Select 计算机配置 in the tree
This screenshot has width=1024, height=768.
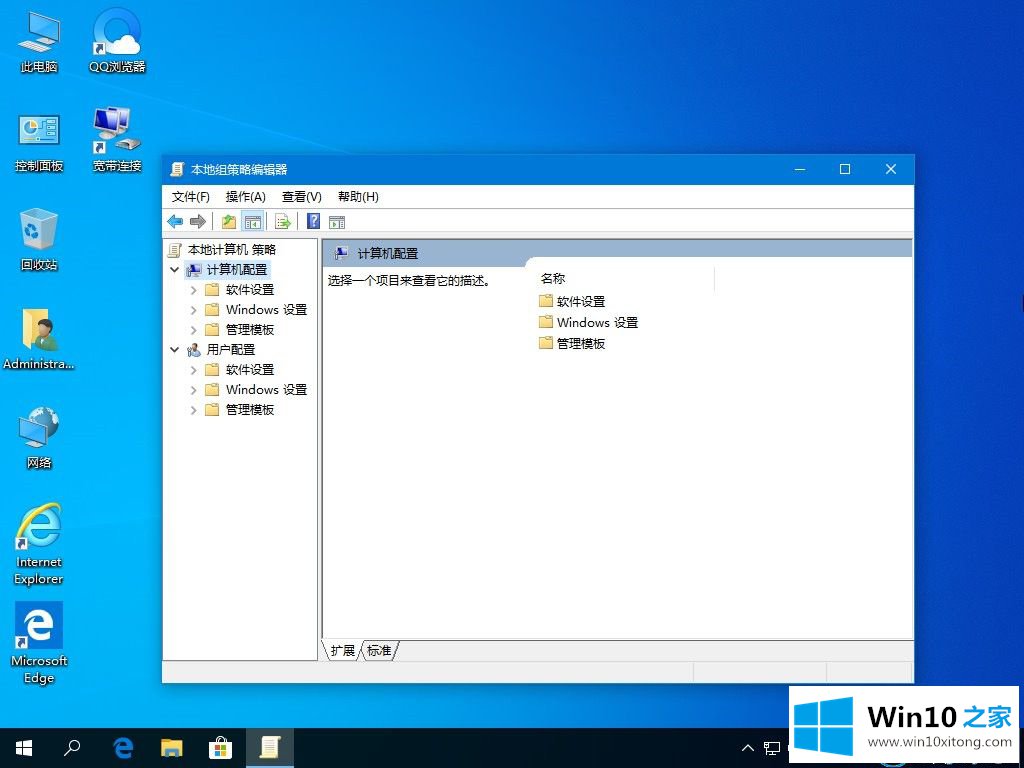click(x=237, y=269)
